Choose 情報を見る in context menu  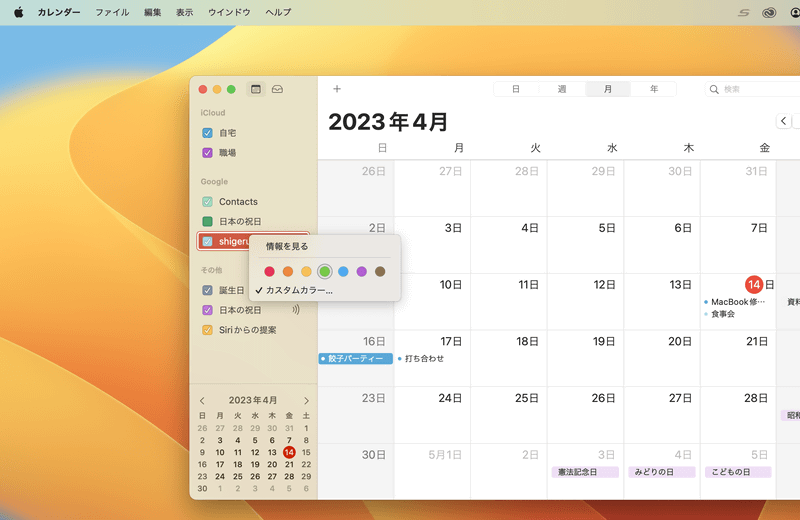tap(287, 246)
